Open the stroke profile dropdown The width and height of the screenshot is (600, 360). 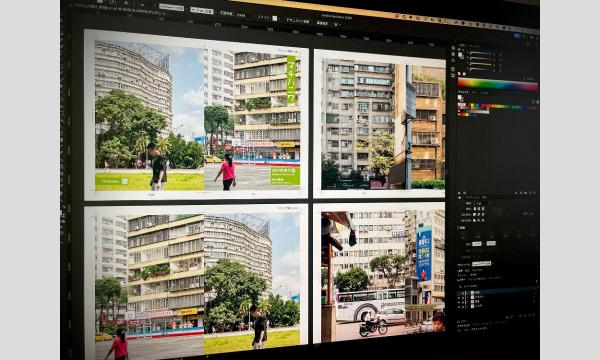pos(481,264)
